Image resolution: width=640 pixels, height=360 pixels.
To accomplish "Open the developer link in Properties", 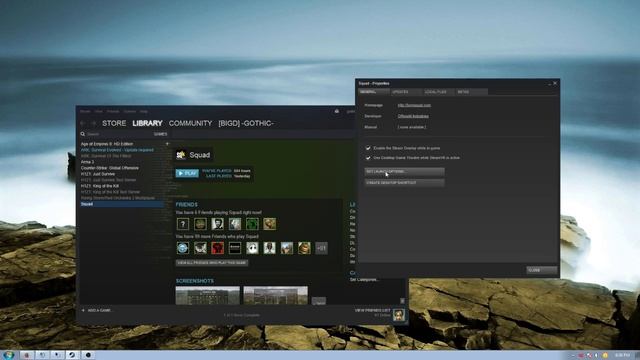I will pyautogui.click(x=413, y=116).
